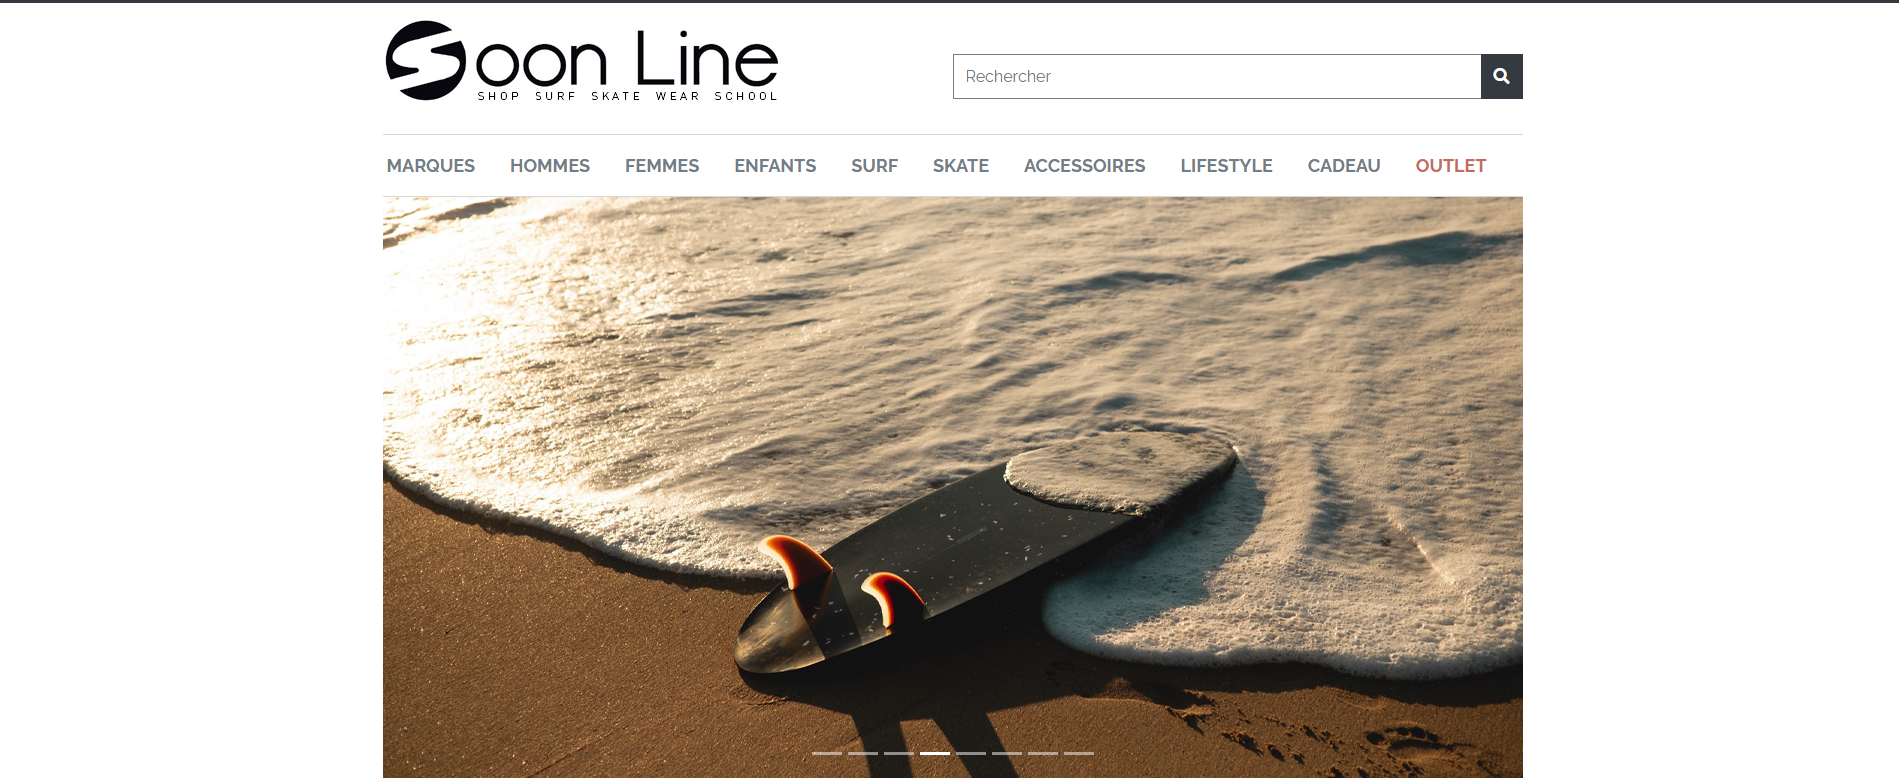Select the third carousel slide dash
Viewport: 1899px width, 778px height.
[899, 753]
